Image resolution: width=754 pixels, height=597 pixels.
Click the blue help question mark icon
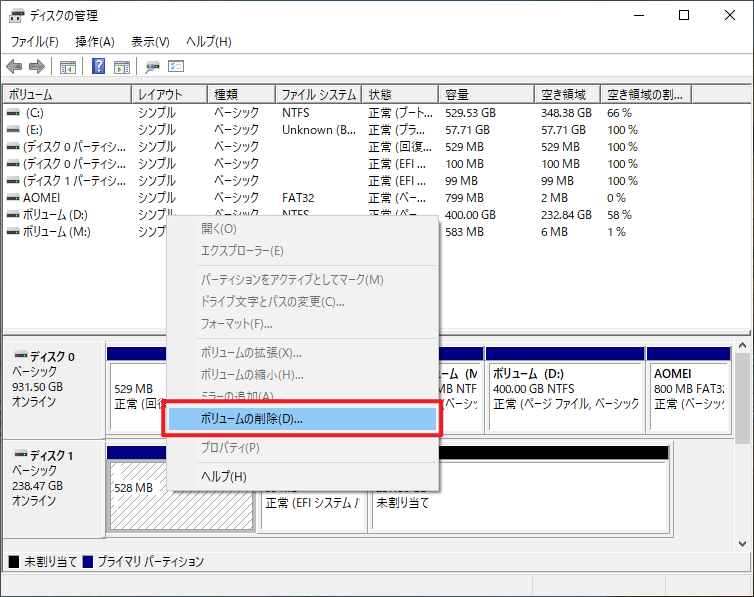[99, 67]
